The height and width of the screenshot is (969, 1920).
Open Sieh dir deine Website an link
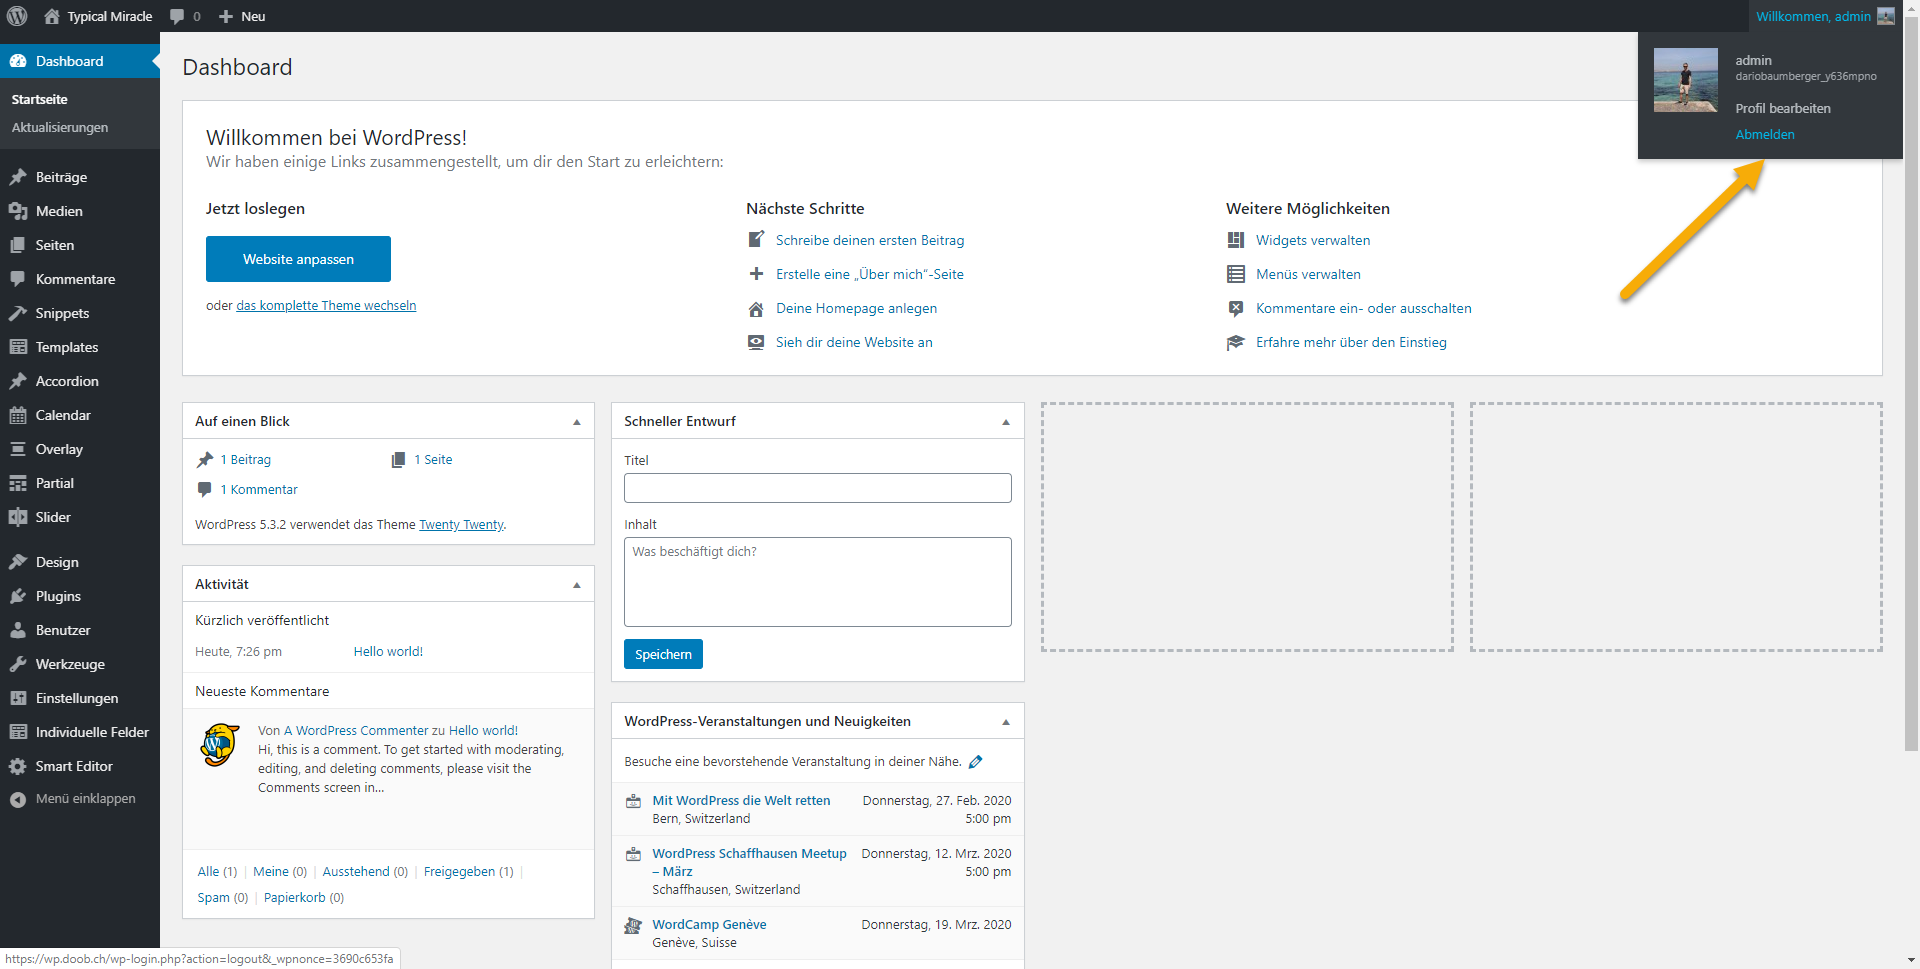click(x=854, y=342)
